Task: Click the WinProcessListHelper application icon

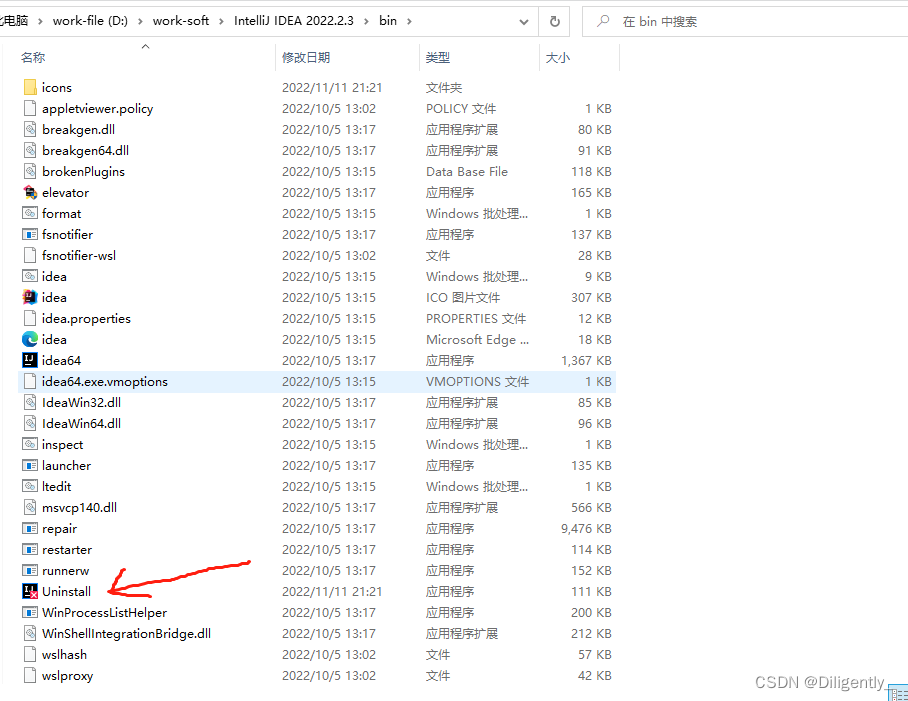Action: (30, 612)
